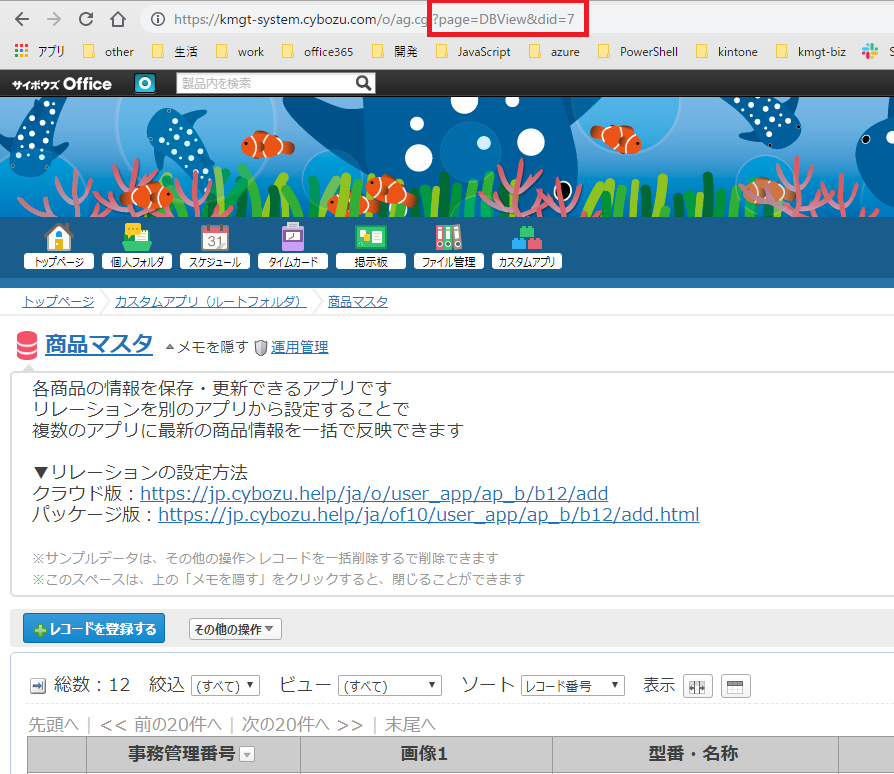Collapse the memo with メモを隠す
The width and height of the screenshot is (894, 774).
pos(207,347)
